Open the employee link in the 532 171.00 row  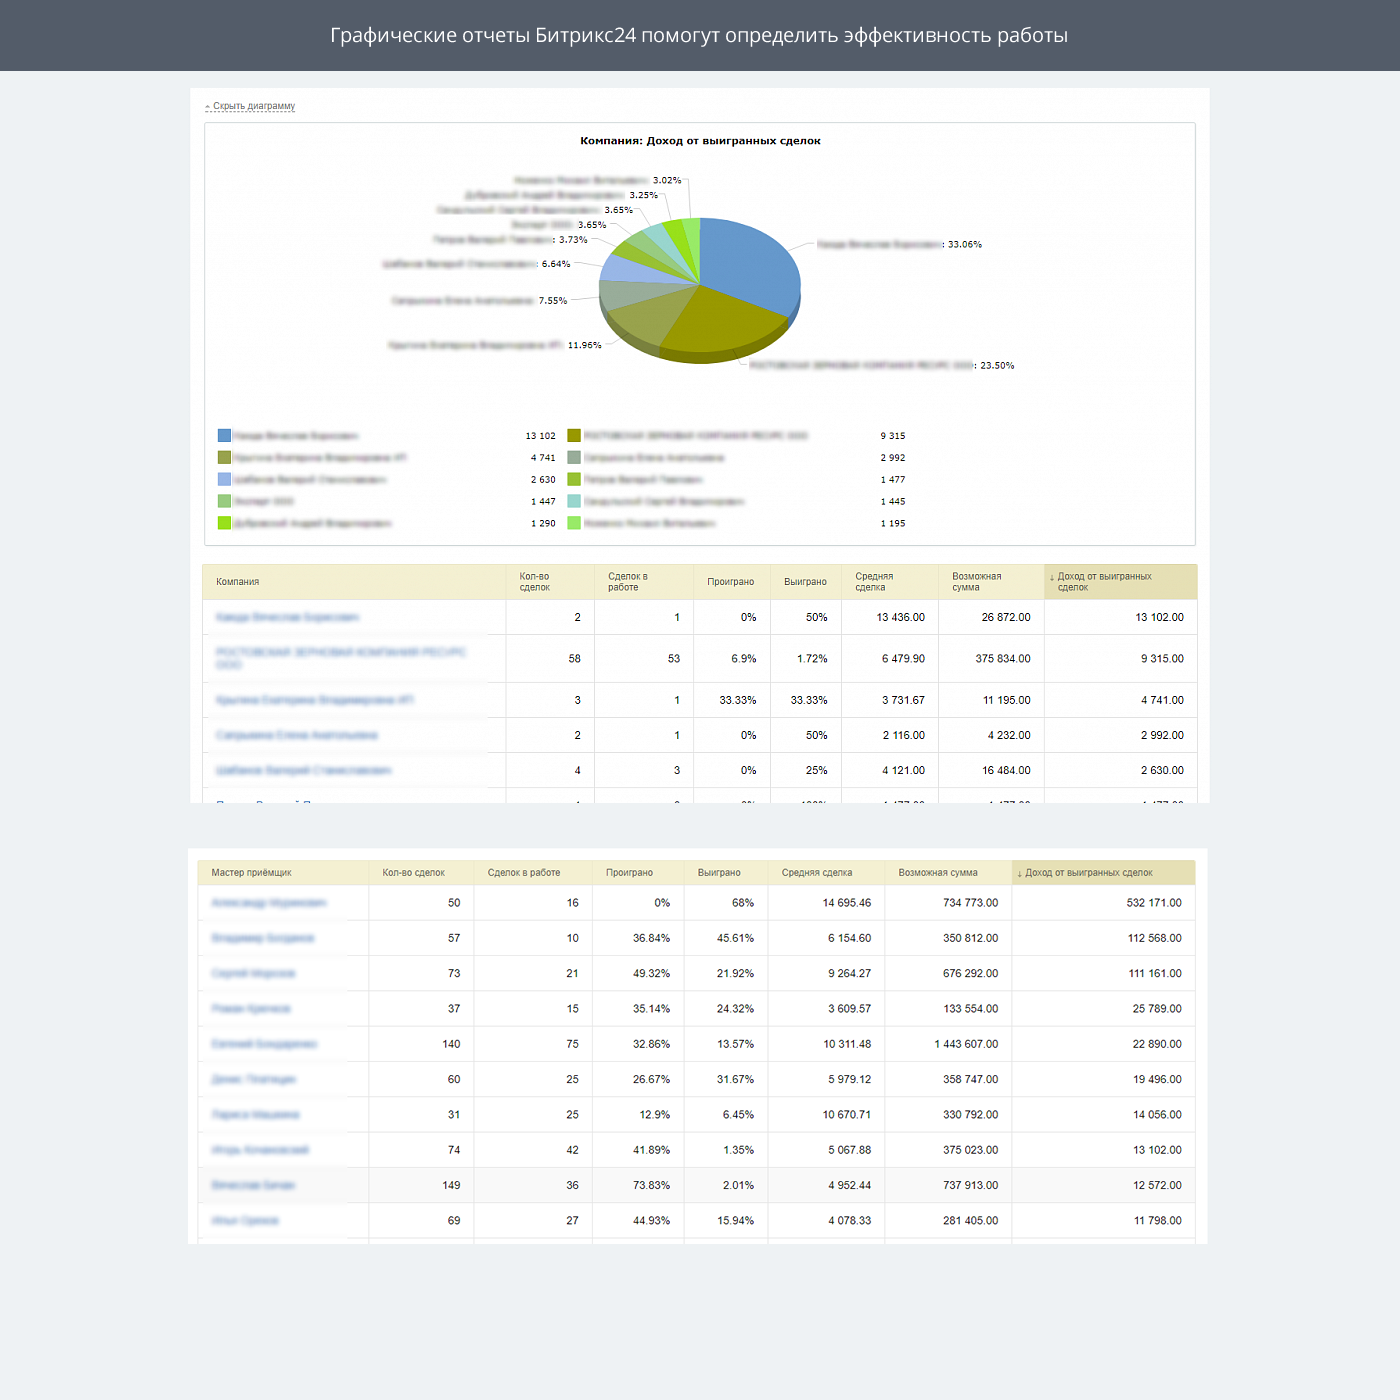click(x=268, y=903)
